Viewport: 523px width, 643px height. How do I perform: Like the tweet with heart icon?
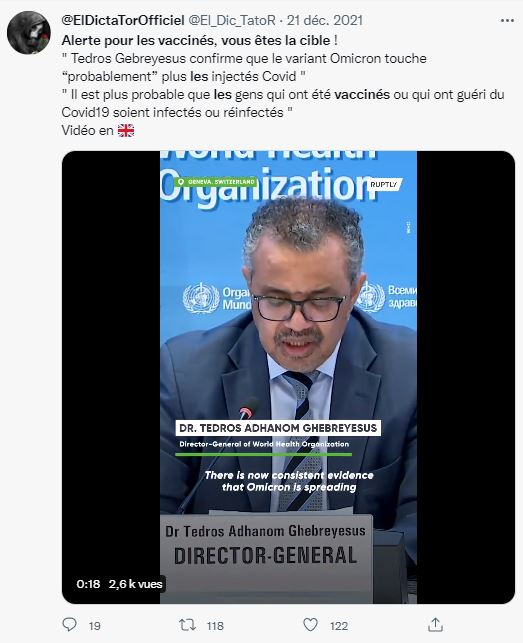tap(311, 625)
